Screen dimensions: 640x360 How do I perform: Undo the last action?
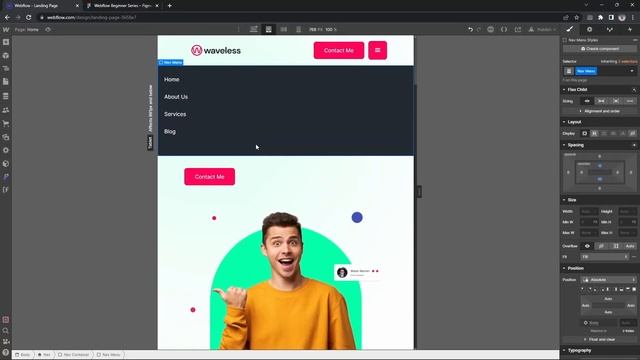pyautogui.click(x=470, y=29)
